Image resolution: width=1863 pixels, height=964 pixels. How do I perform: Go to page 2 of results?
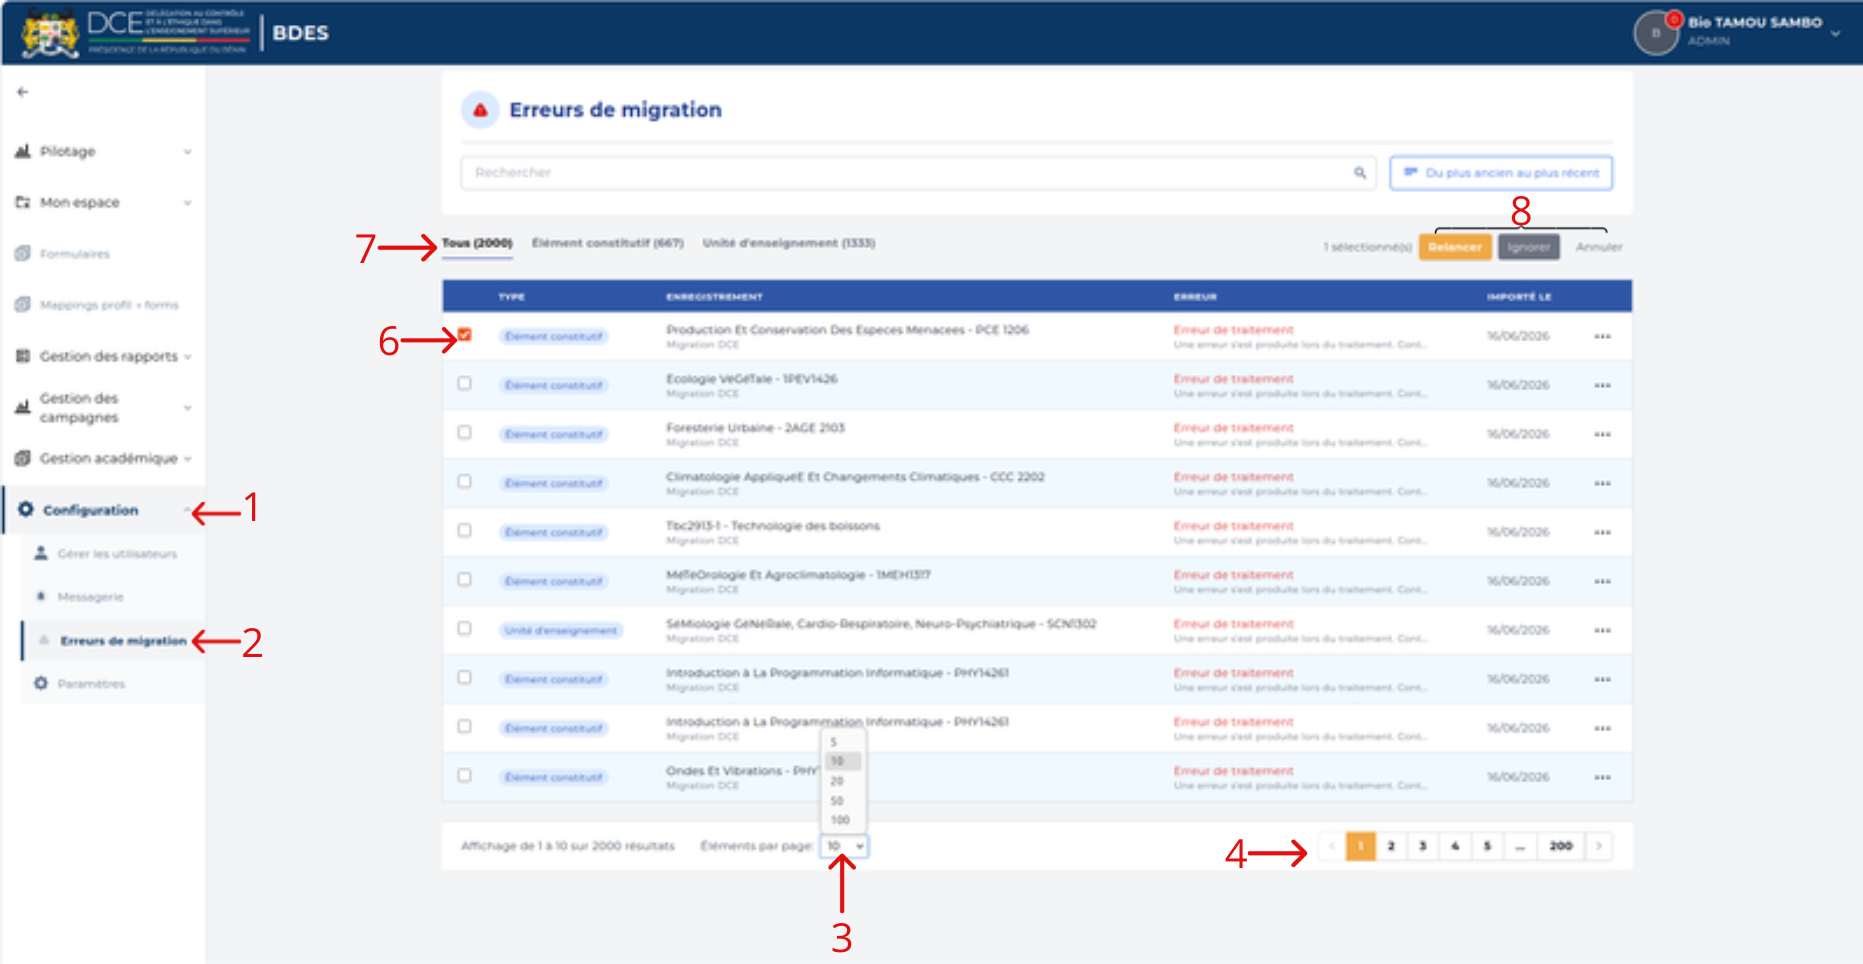1391,846
